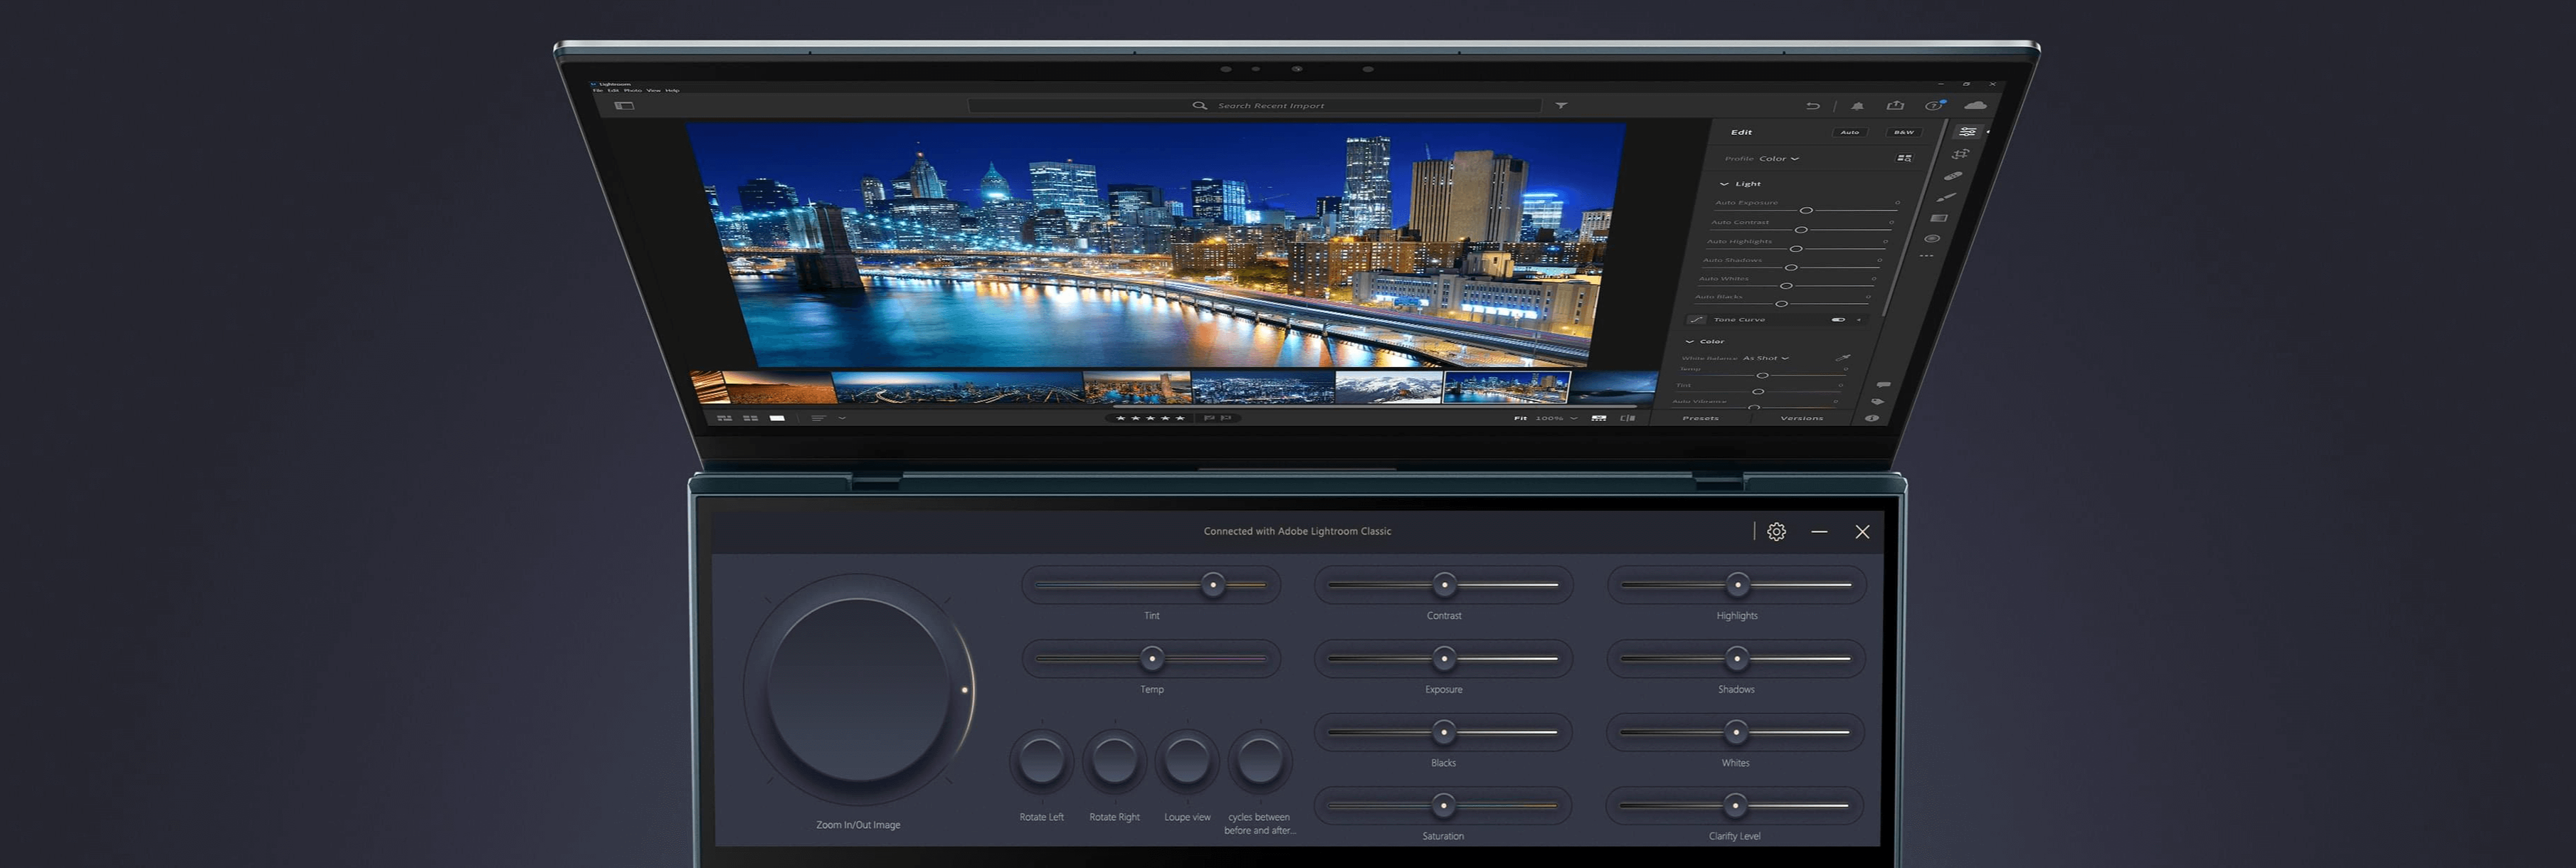Open settings gear on ScreenPad control panel

tap(1776, 532)
